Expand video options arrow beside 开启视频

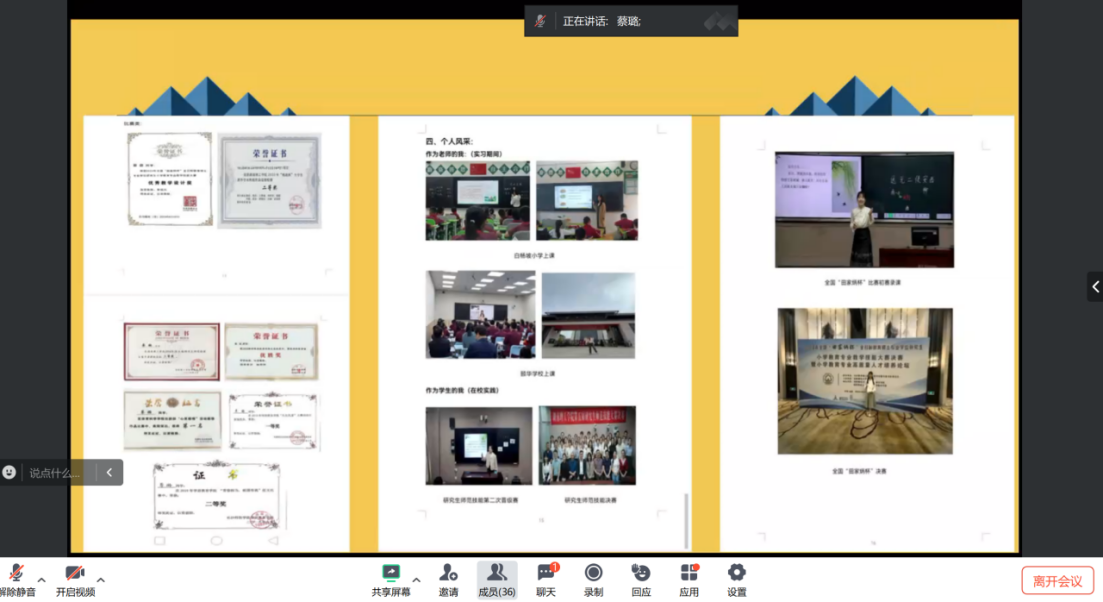point(101,580)
